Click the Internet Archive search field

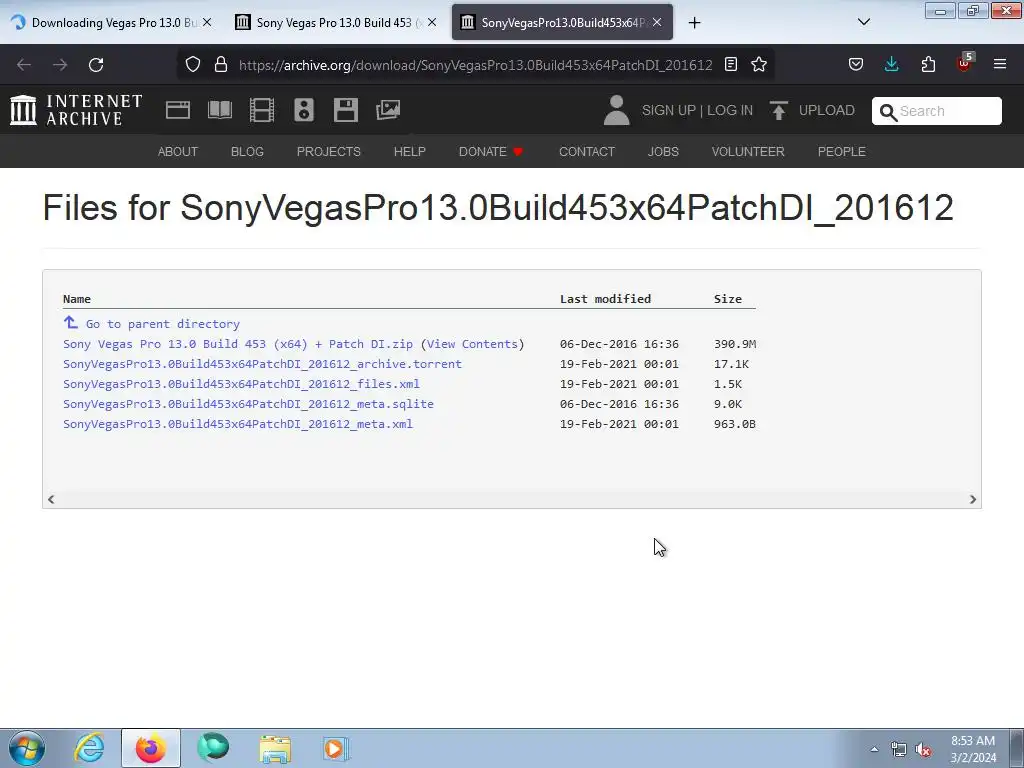click(x=936, y=111)
